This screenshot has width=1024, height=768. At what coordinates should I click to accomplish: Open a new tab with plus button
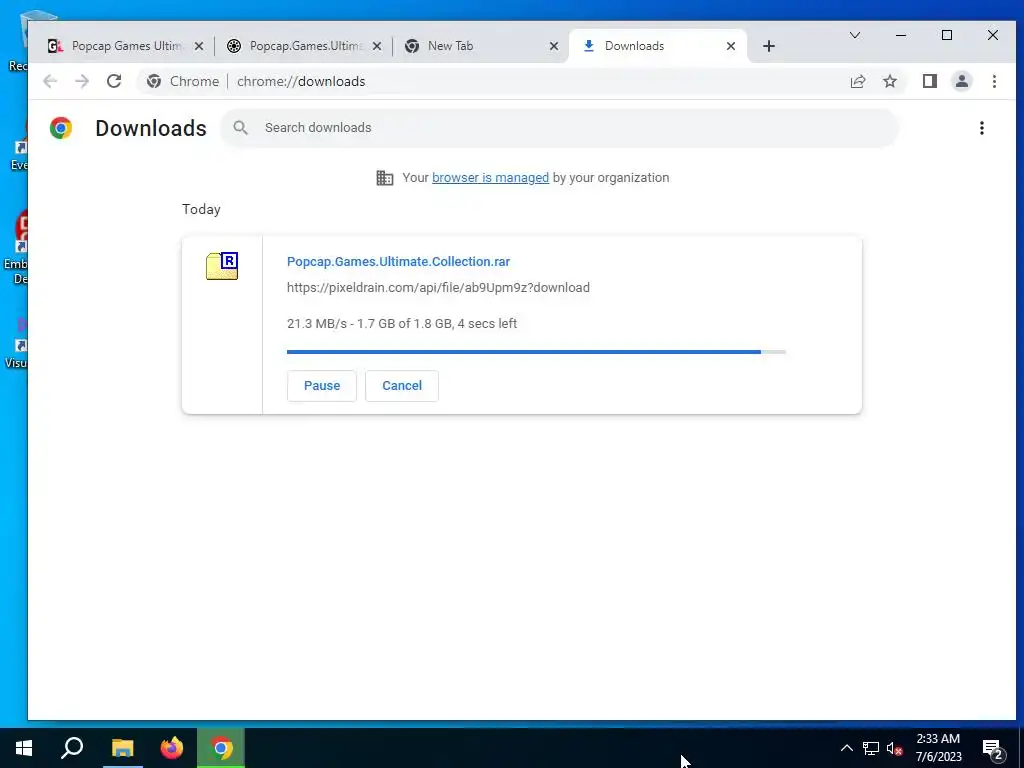(769, 46)
